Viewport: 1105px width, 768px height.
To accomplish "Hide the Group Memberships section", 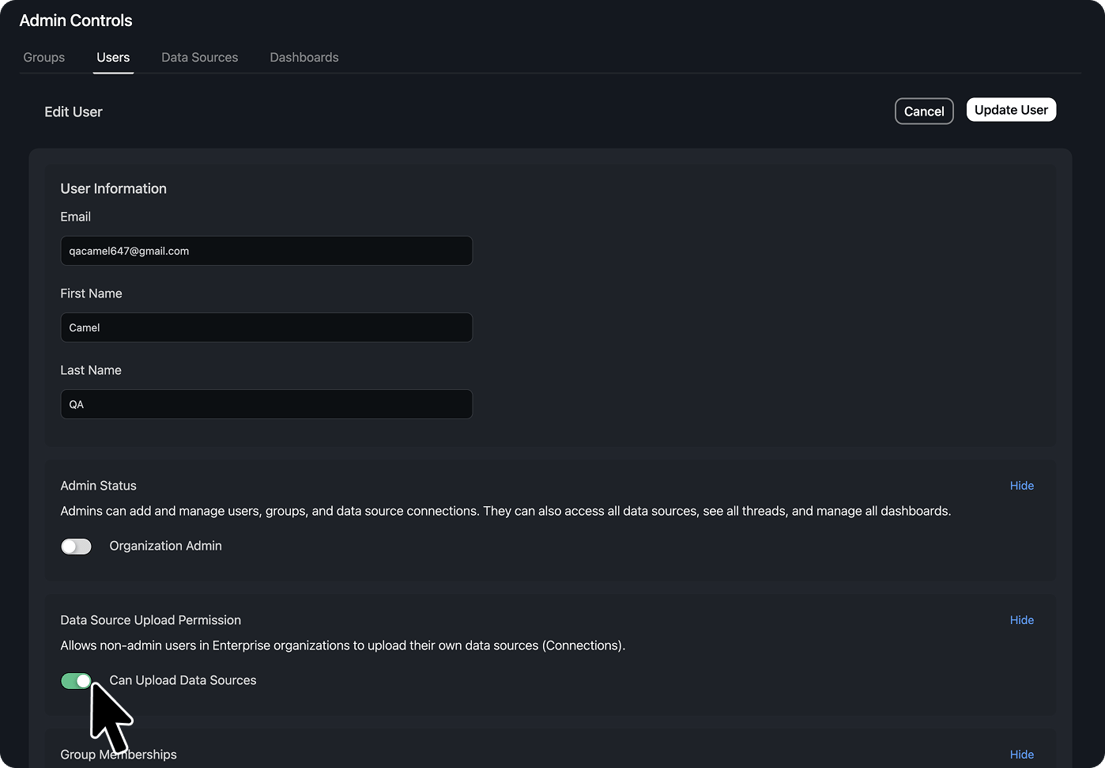I will (x=1021, y=755).
